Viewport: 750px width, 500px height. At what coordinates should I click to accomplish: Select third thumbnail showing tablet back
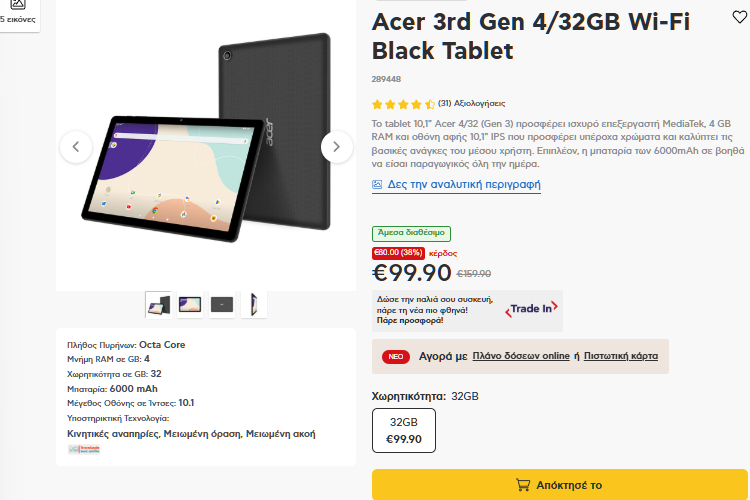[x=222, y=304]
